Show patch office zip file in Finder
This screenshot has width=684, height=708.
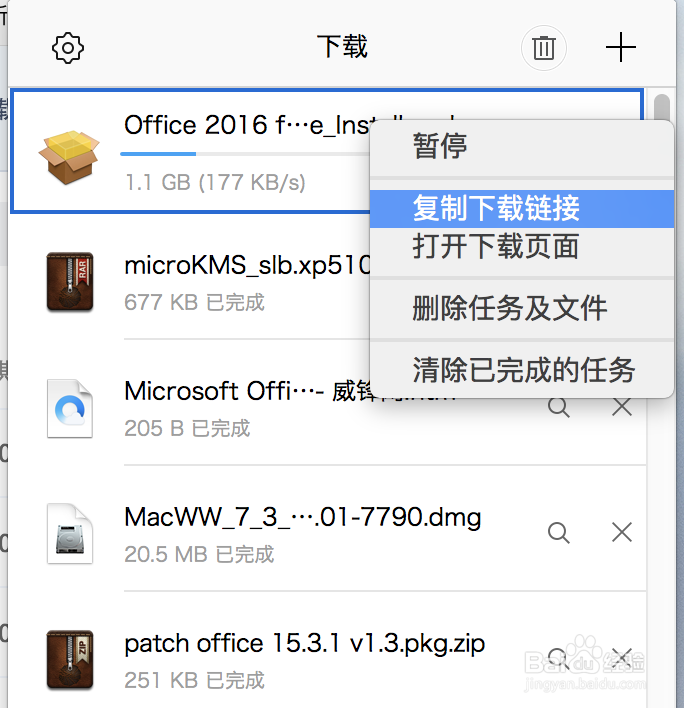tap(558, 658)
